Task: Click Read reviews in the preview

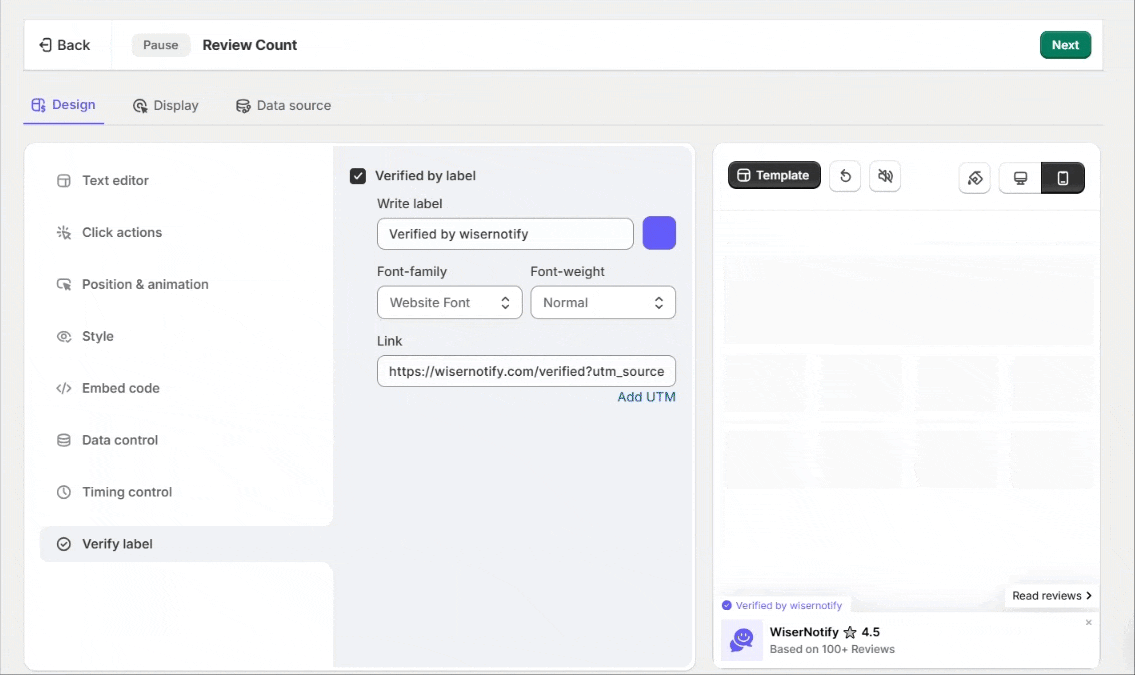Action: (1052, 595)
